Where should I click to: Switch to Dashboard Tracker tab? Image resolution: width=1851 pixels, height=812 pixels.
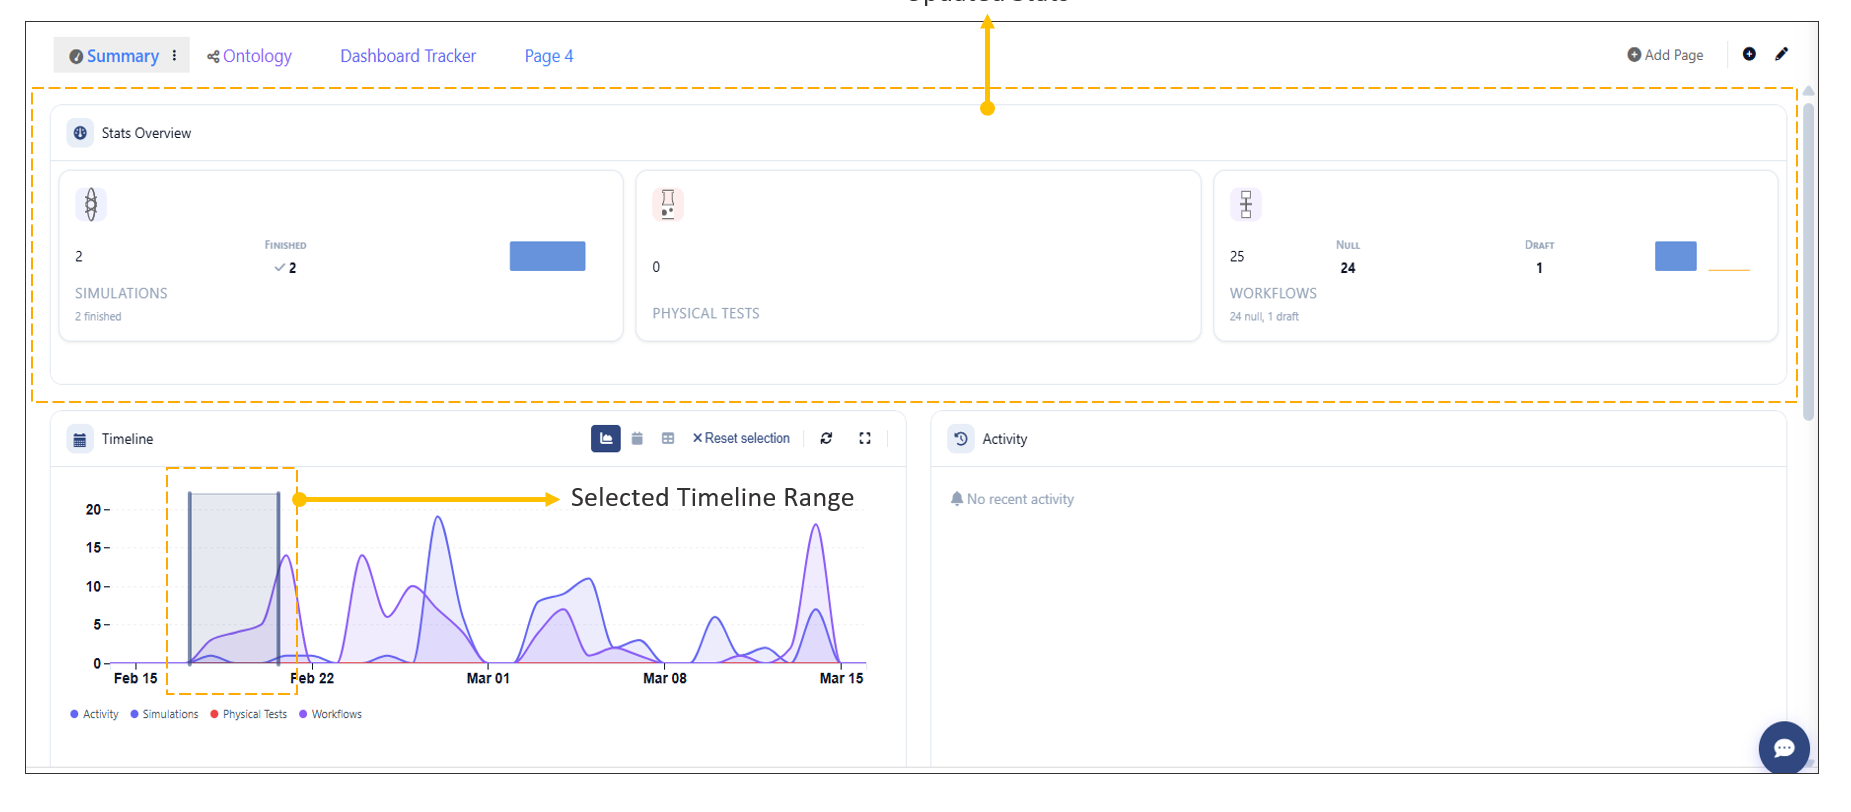(x=408, y=56)
